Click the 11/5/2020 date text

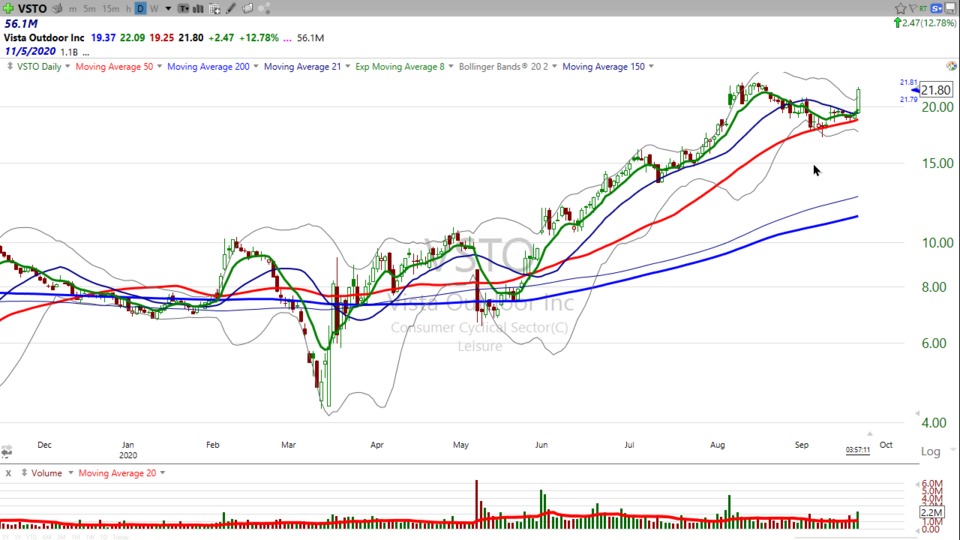tap(30, 51)
